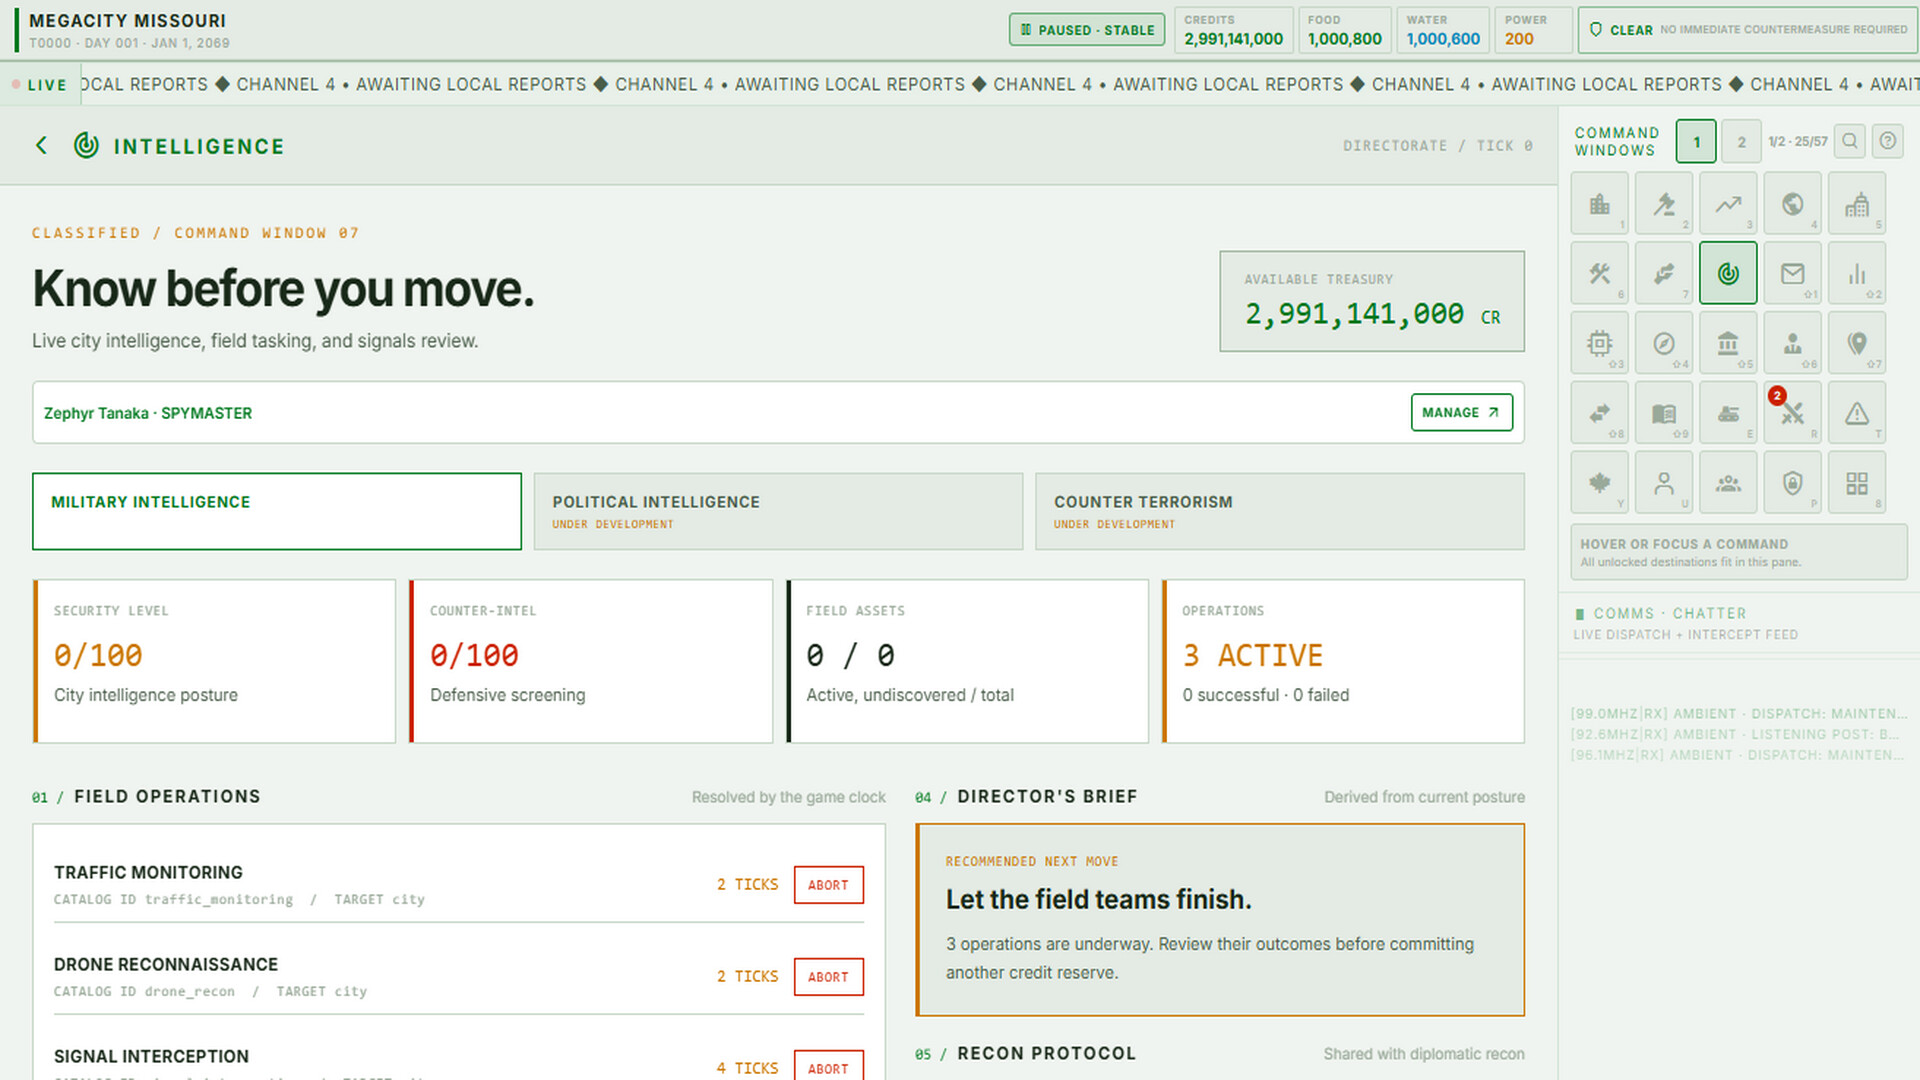Open the four-squares grid command window
The width and height of the screenshot is (1920, 1080).
(x=1857, y=483)
